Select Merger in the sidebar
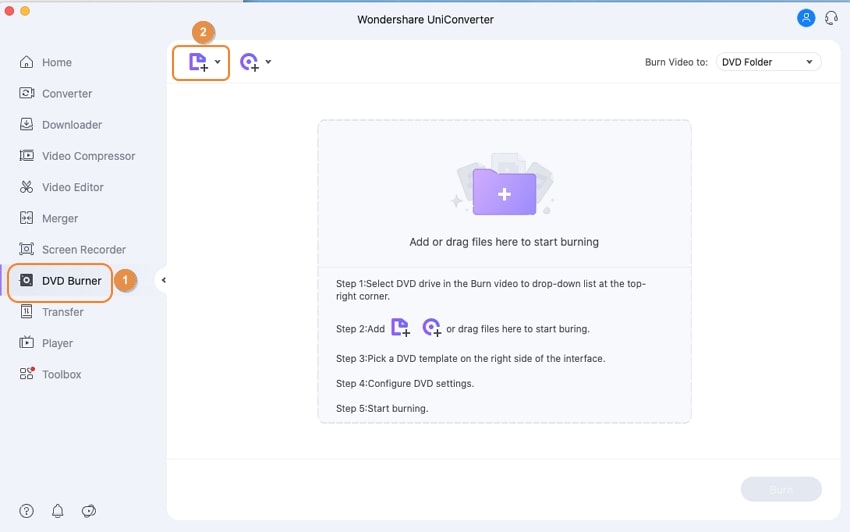850x532 pixels. pos(60,219)
